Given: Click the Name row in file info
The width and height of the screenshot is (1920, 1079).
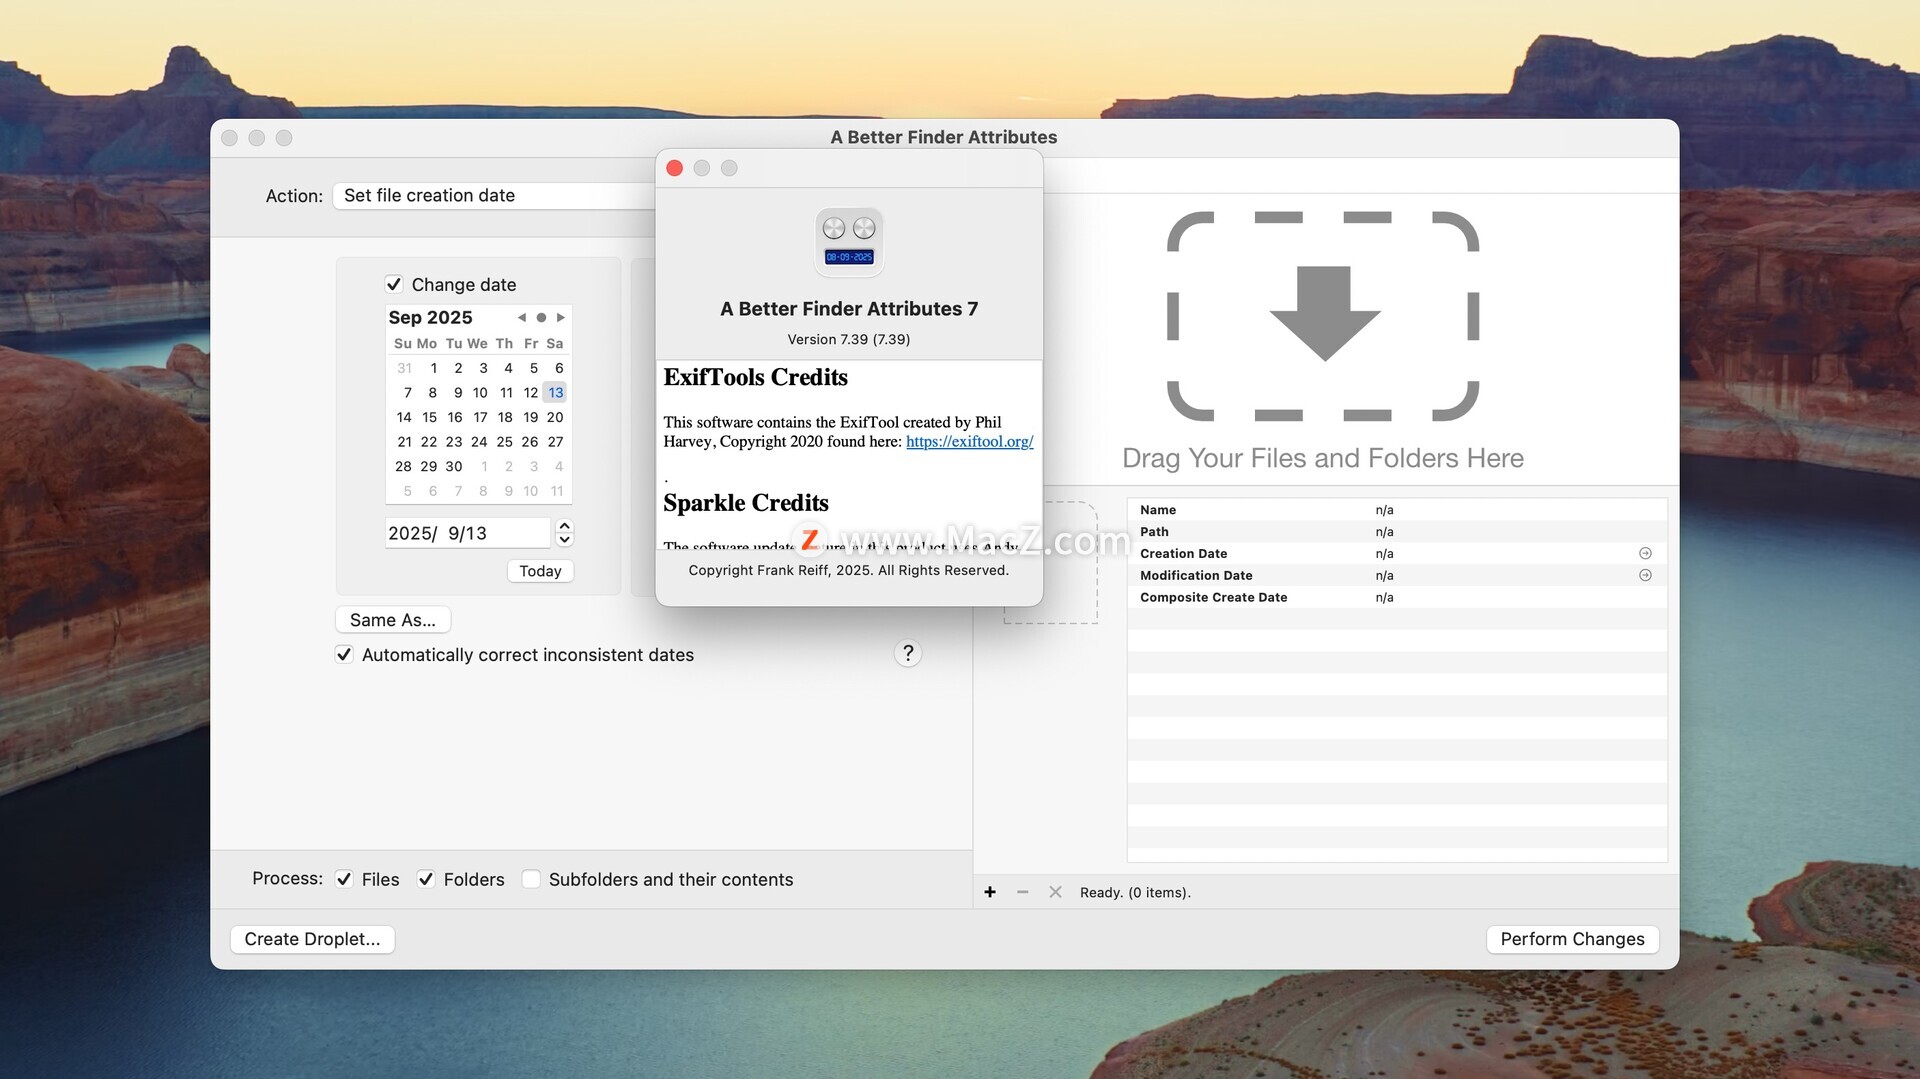Looking at the screenshot, I should pos(1397,510).
